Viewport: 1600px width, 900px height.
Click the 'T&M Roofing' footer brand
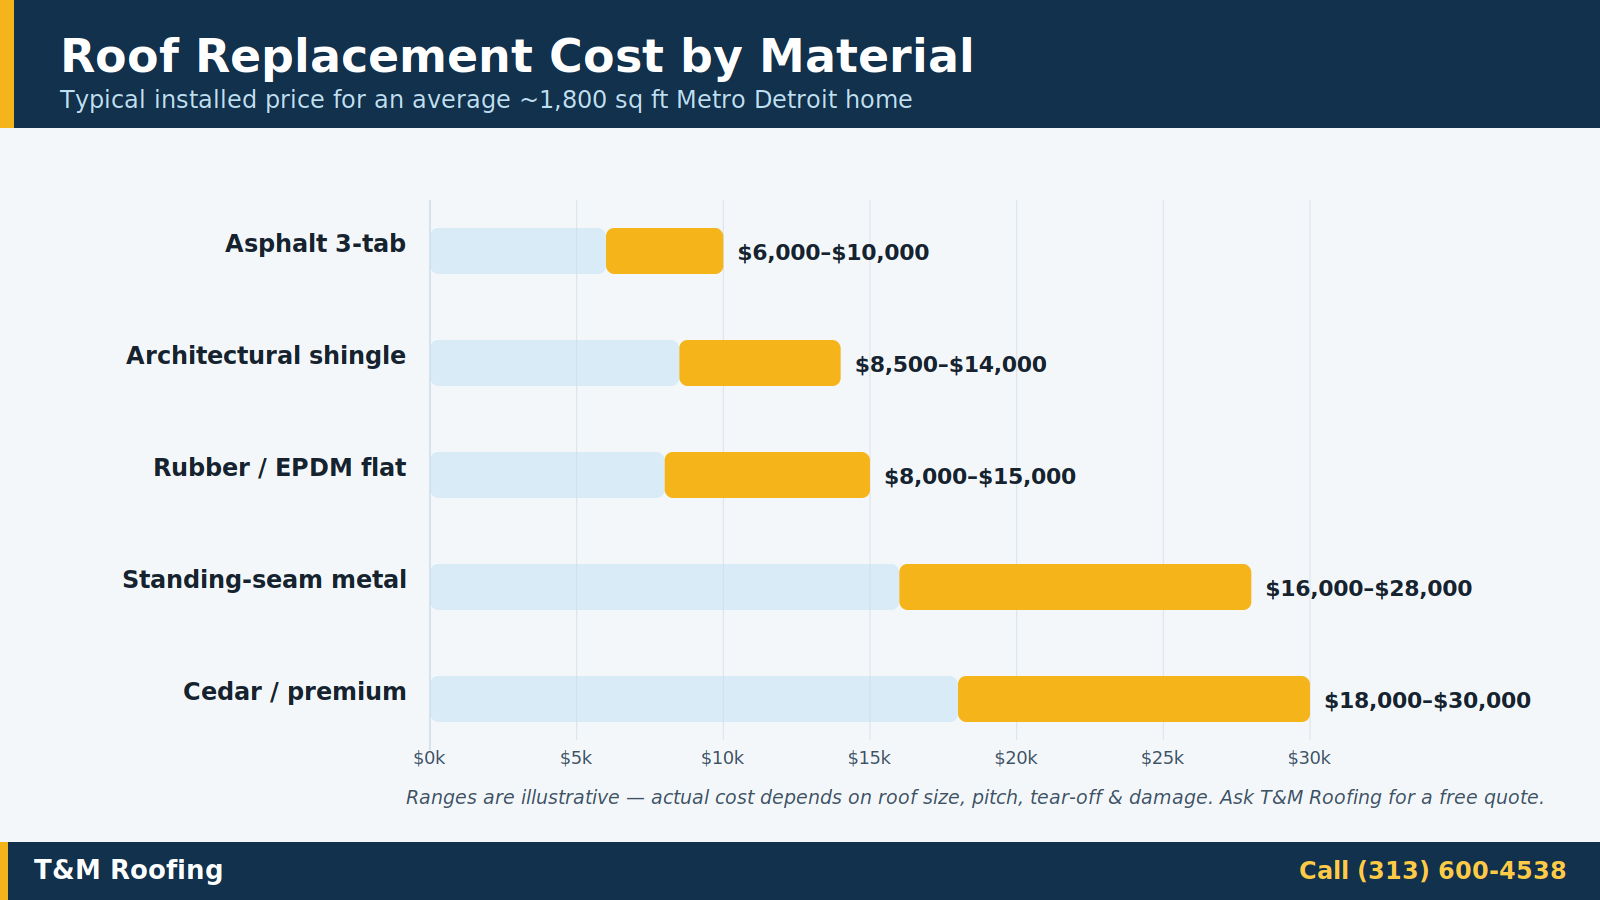(x=129, y=871)
